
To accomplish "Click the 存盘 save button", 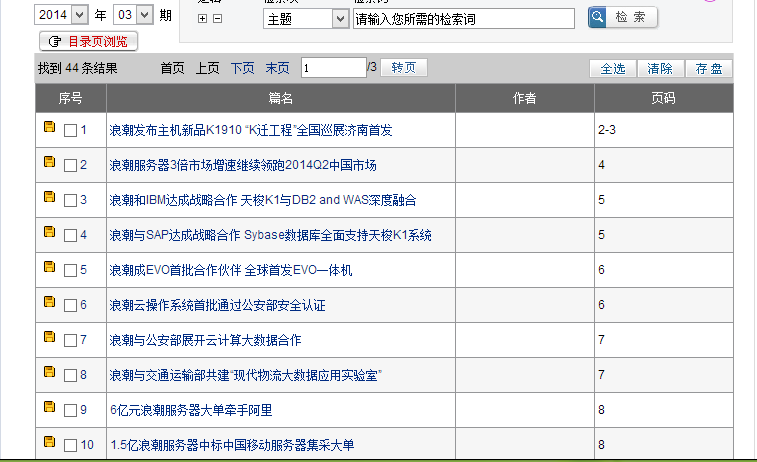I will coord(709,69).
